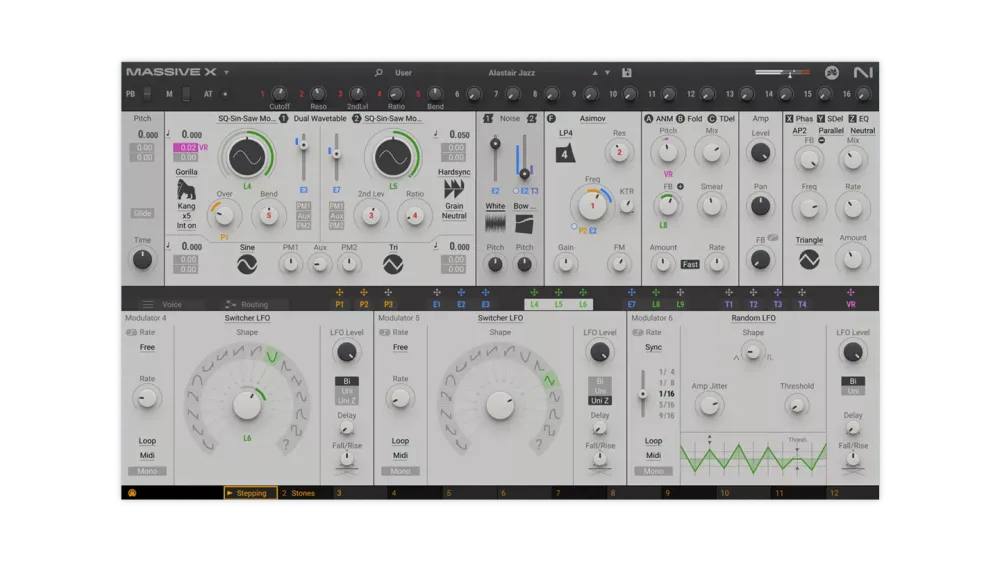This screenshot has height=562, width=1000.
Task: Click the performer icon in bottom bar
Action: [132, 493]
